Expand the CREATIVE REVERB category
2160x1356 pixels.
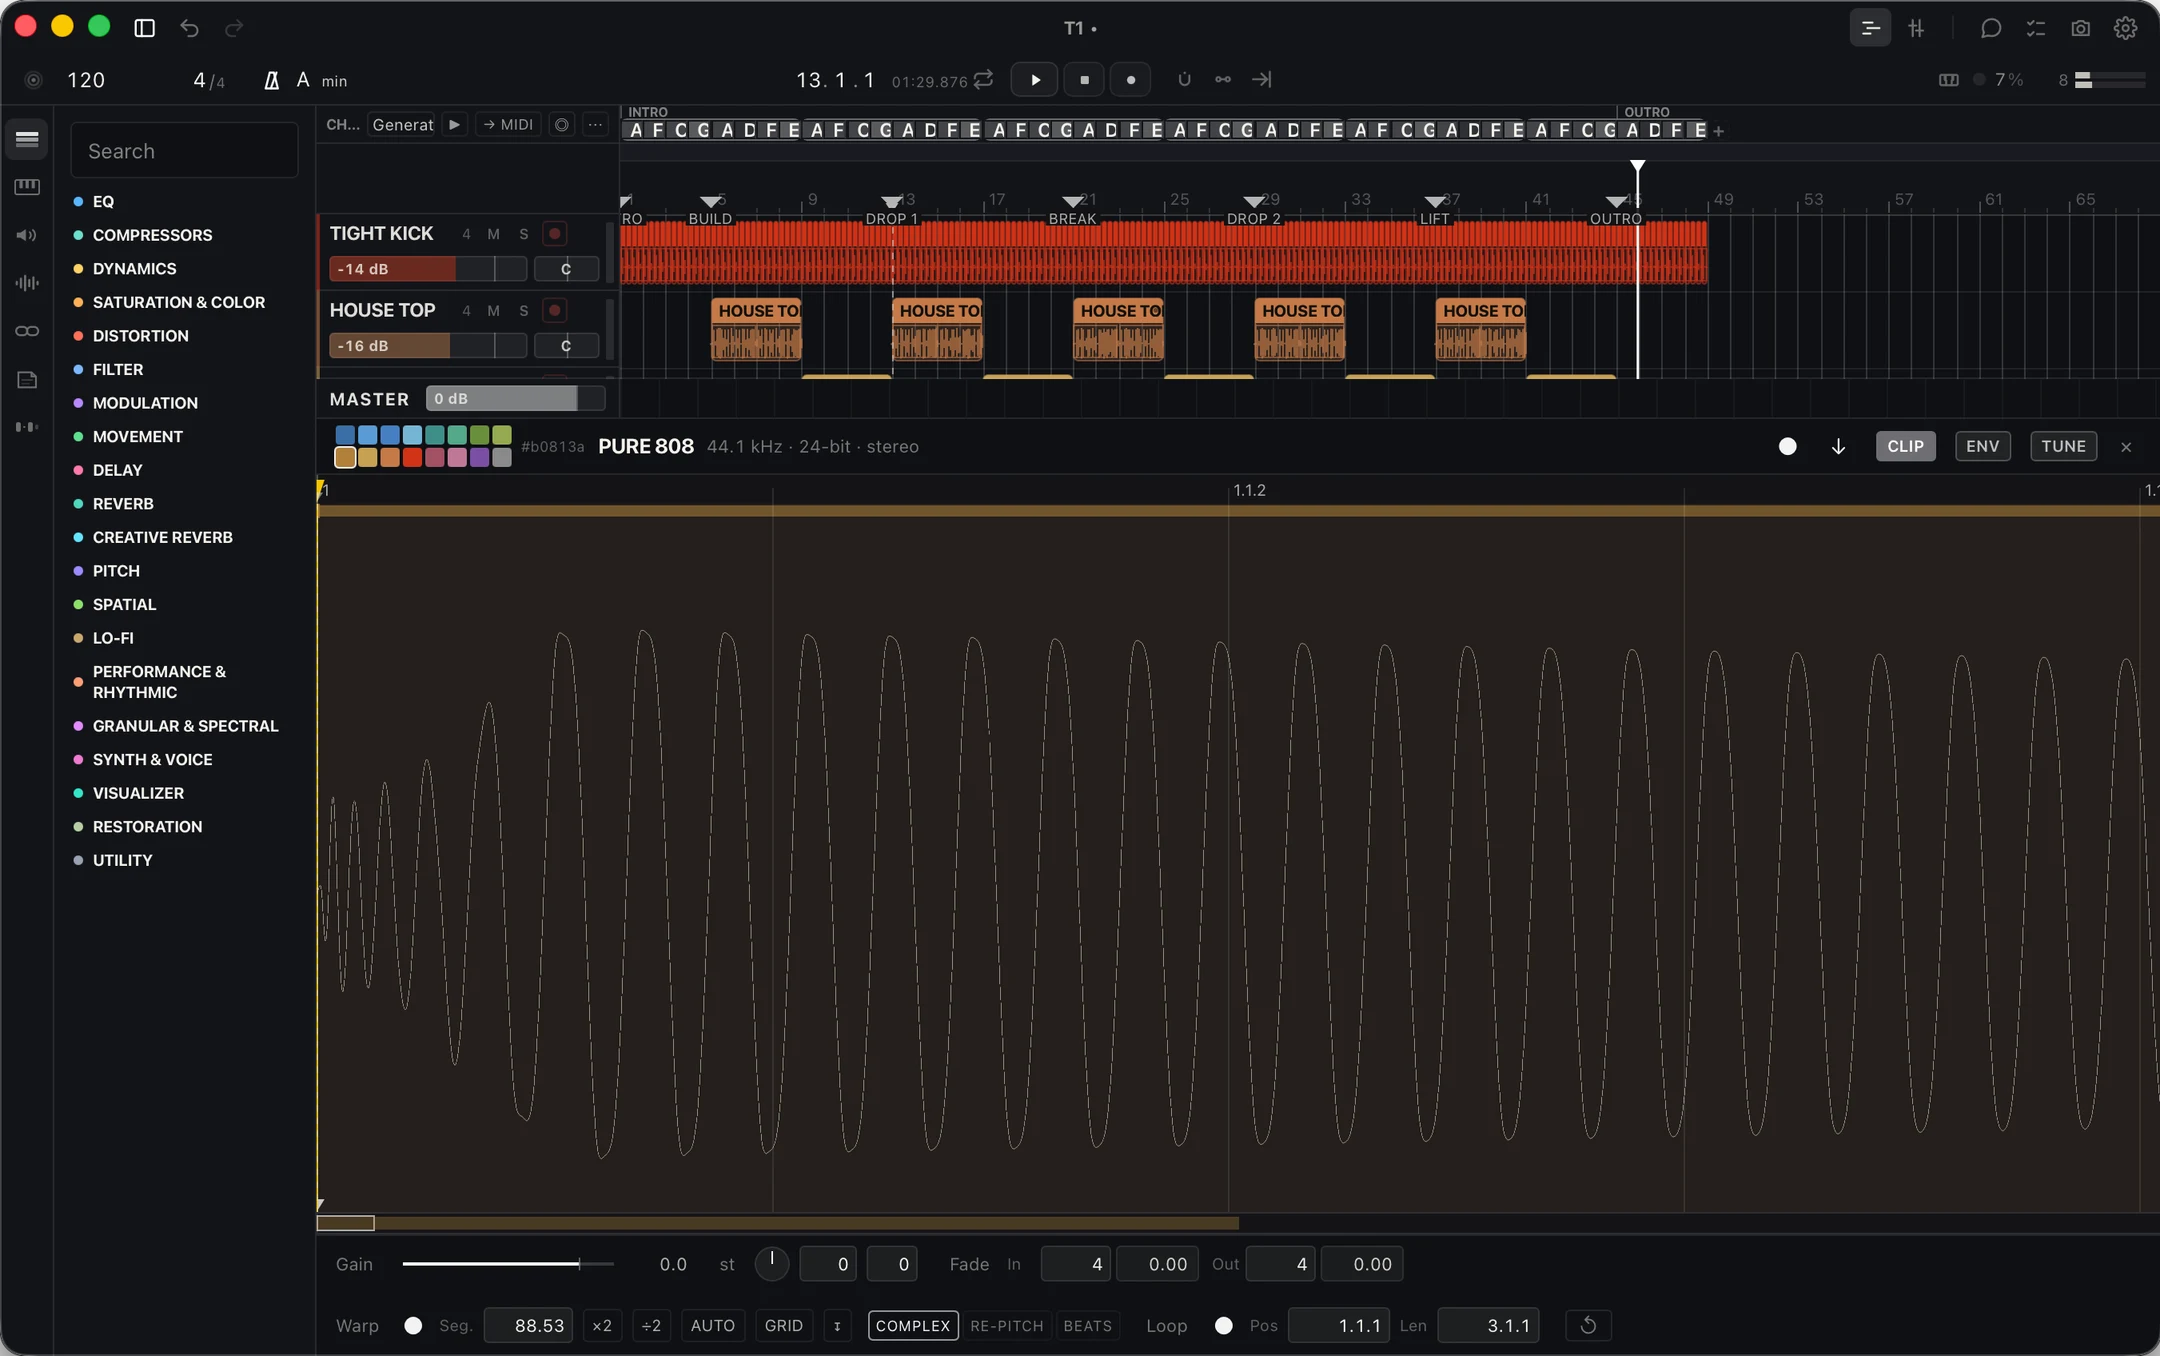pos(163,537)
